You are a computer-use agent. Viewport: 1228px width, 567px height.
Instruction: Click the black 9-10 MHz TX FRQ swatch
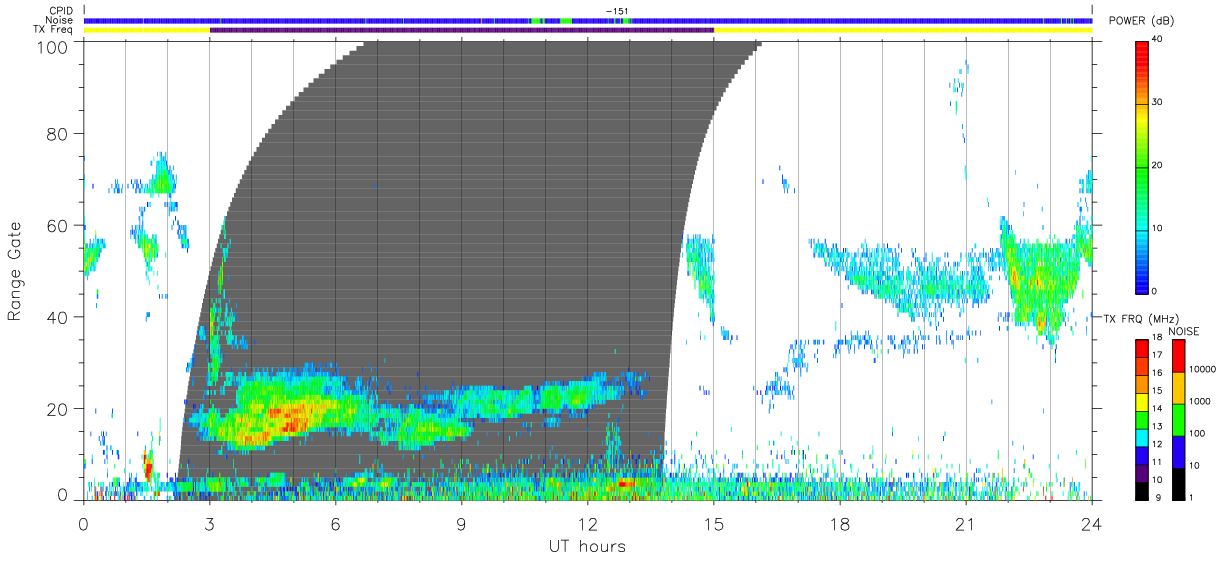(x=1140, y=490)
